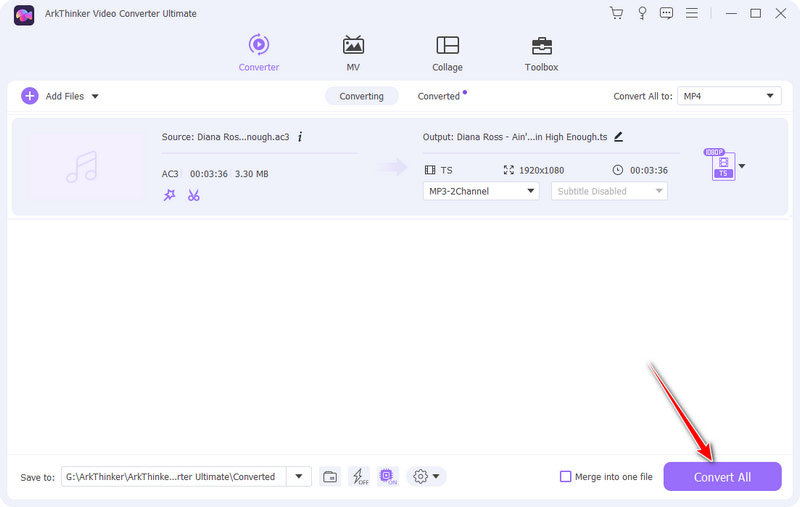The image size is (800, 507).
Task: Click the output duration 00:03:36 with clock icon
Action: click(640, 170)
